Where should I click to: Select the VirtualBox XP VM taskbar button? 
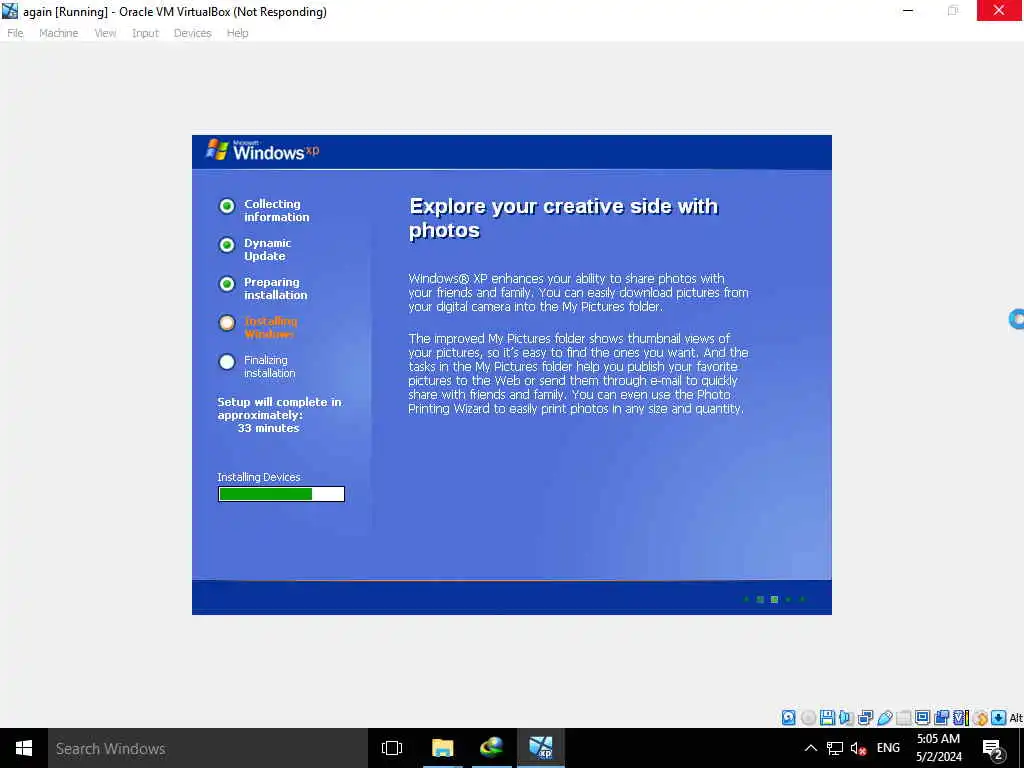(541, 748)
